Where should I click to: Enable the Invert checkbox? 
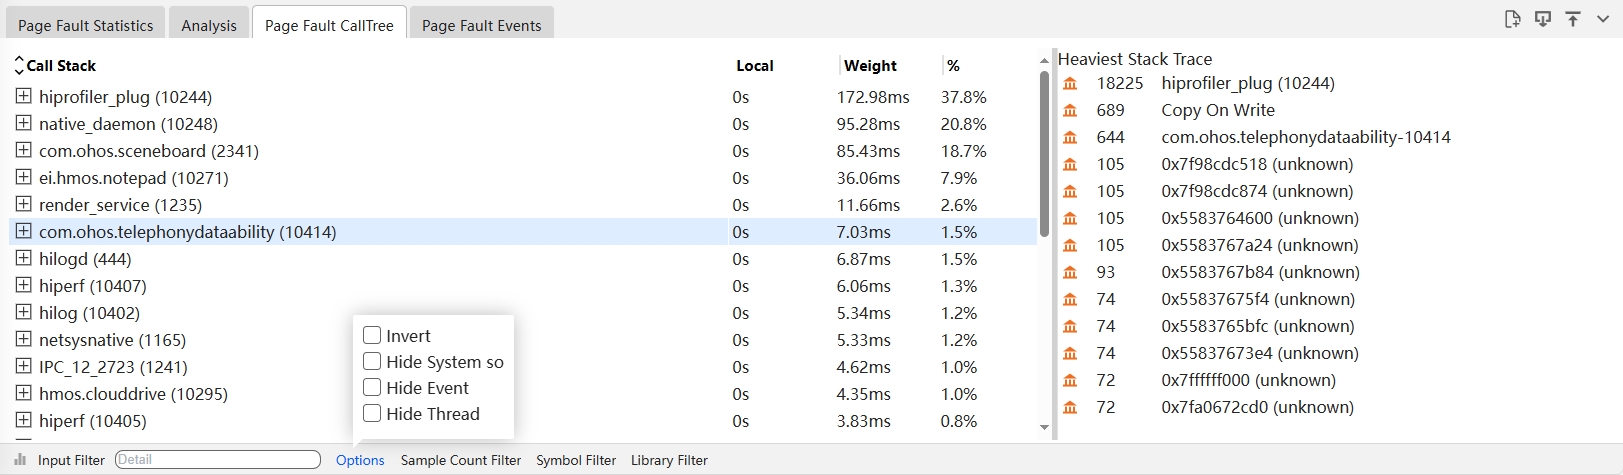(x=372, y=336)
